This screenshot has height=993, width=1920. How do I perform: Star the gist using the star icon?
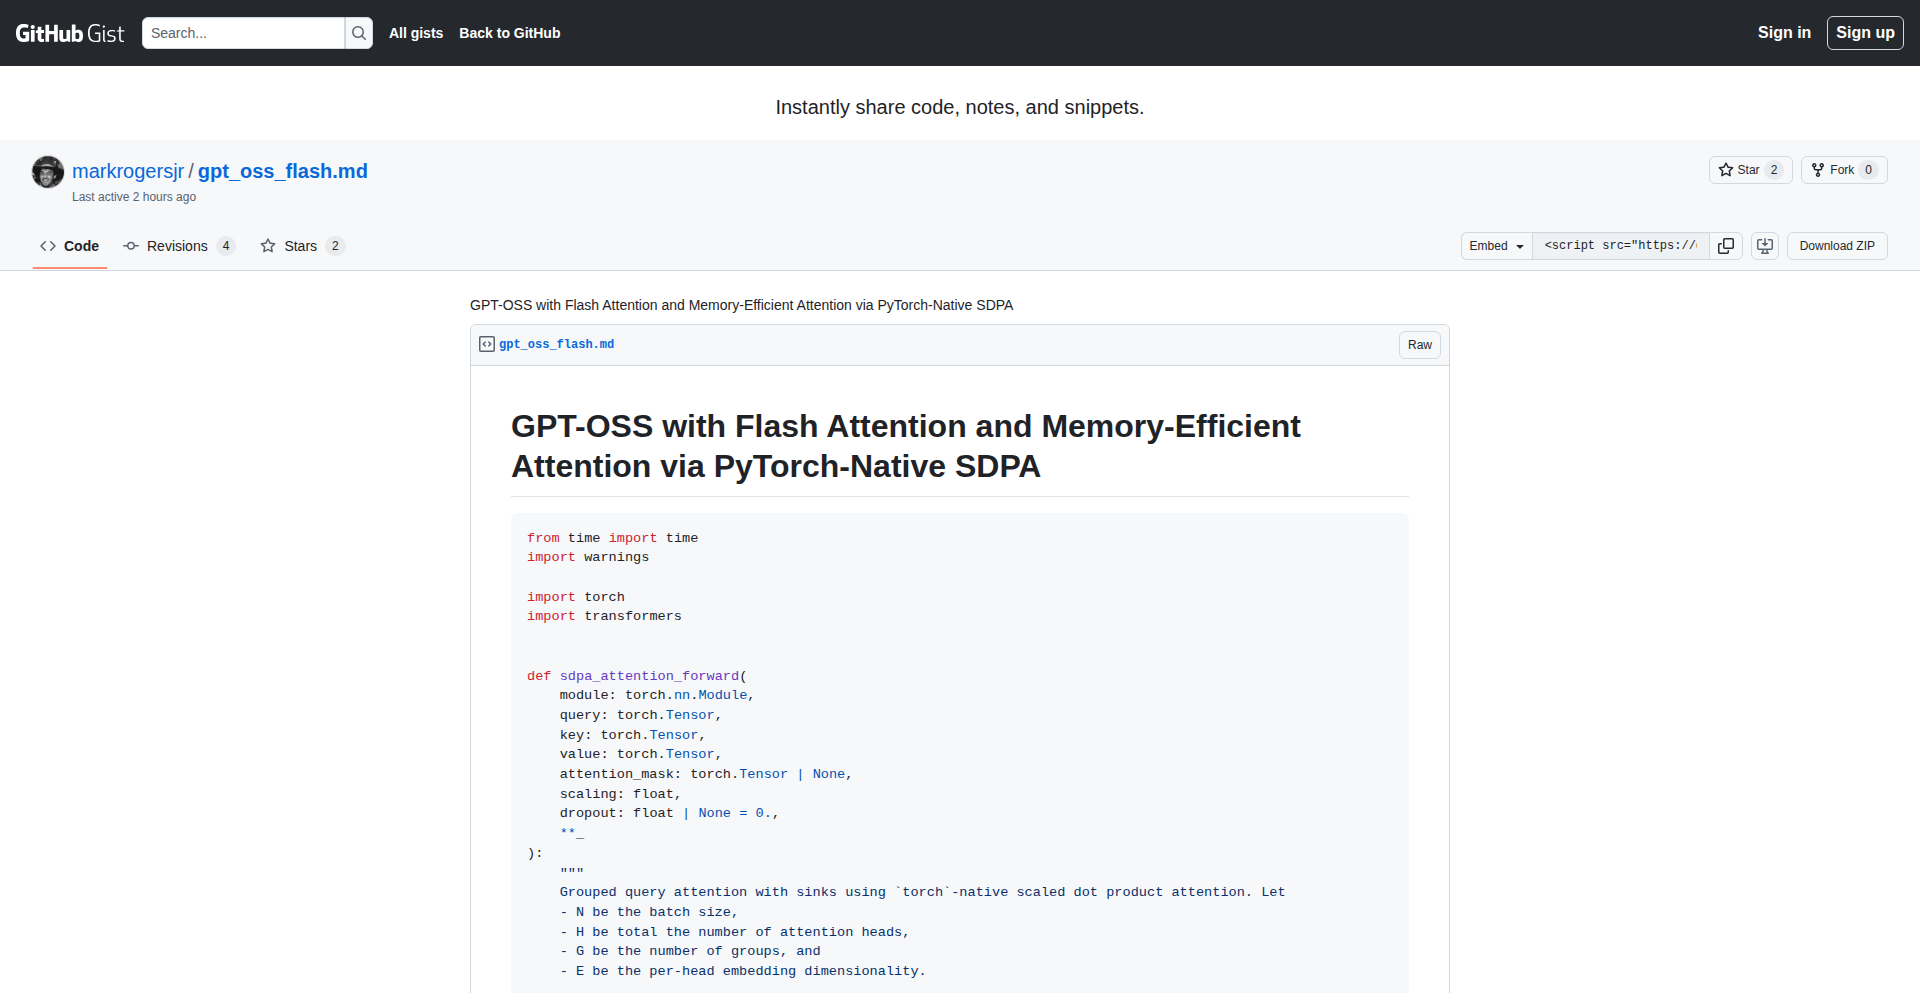[1728, 170]
